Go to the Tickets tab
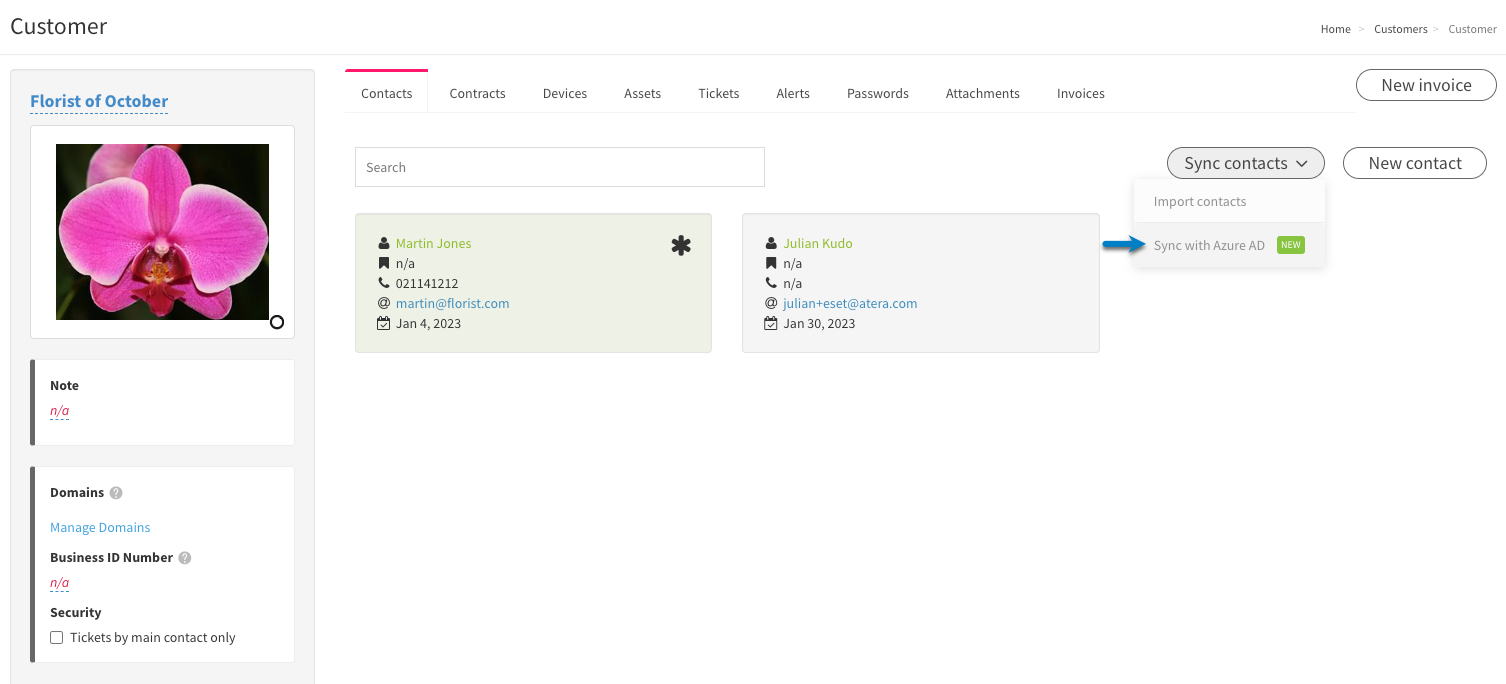Image resolution: width=1506 pixels, height=684 pixels. coord(719,93)
